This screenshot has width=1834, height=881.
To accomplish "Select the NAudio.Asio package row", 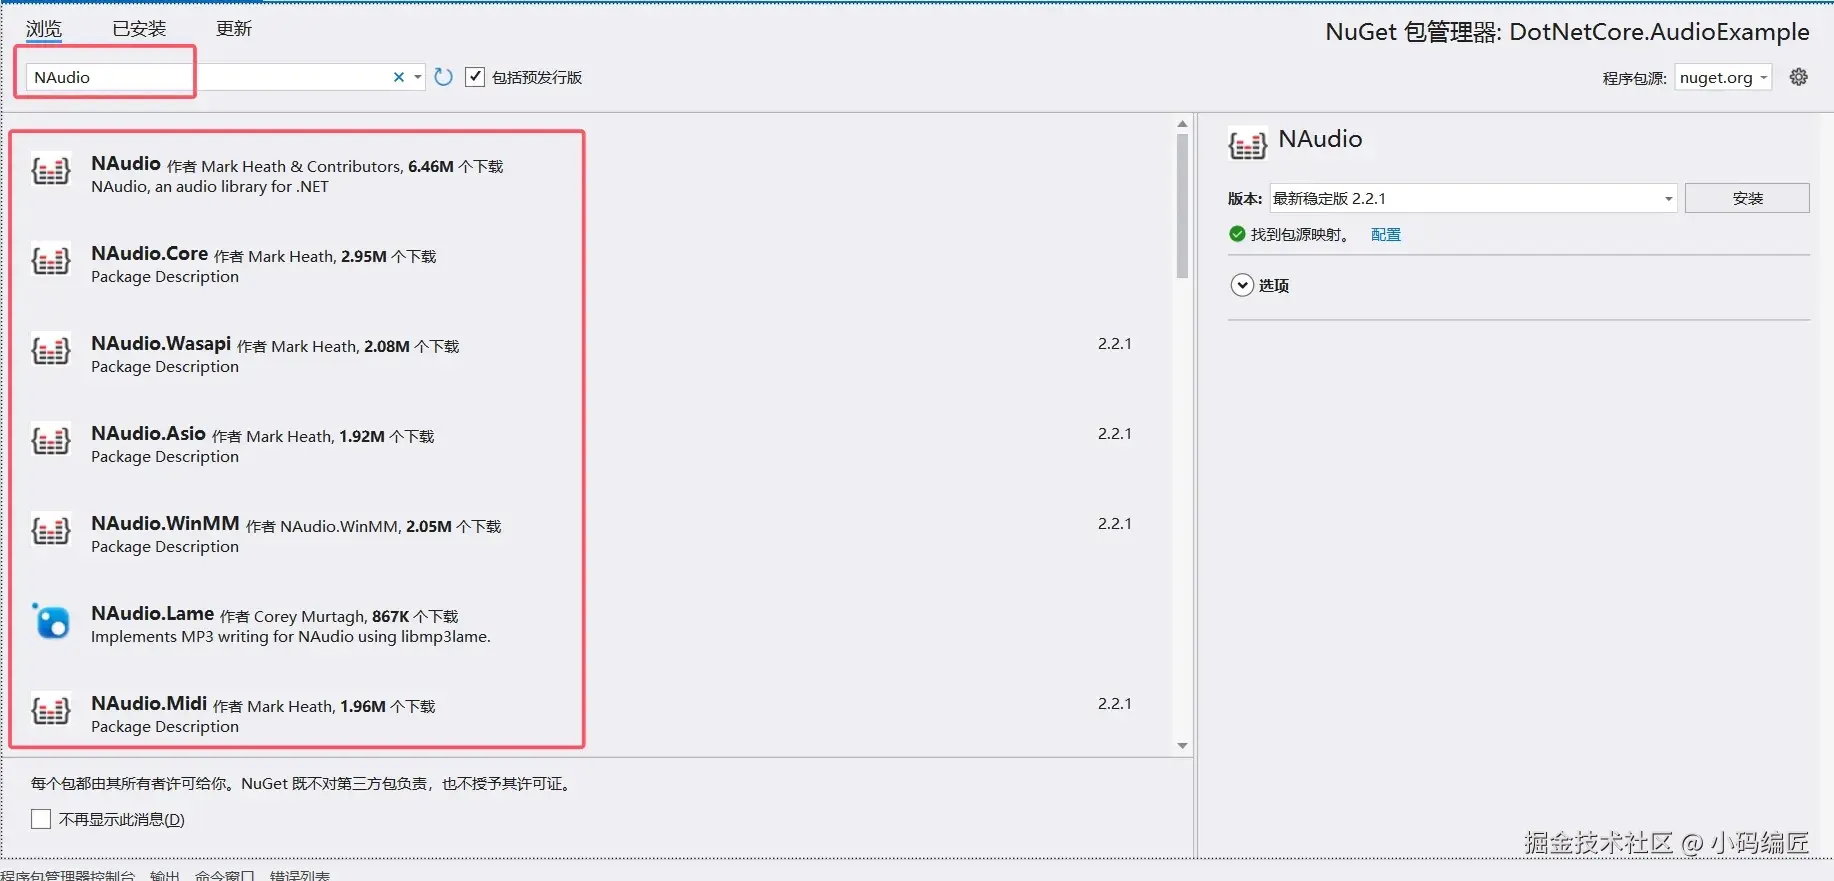I will click(590, 445).
